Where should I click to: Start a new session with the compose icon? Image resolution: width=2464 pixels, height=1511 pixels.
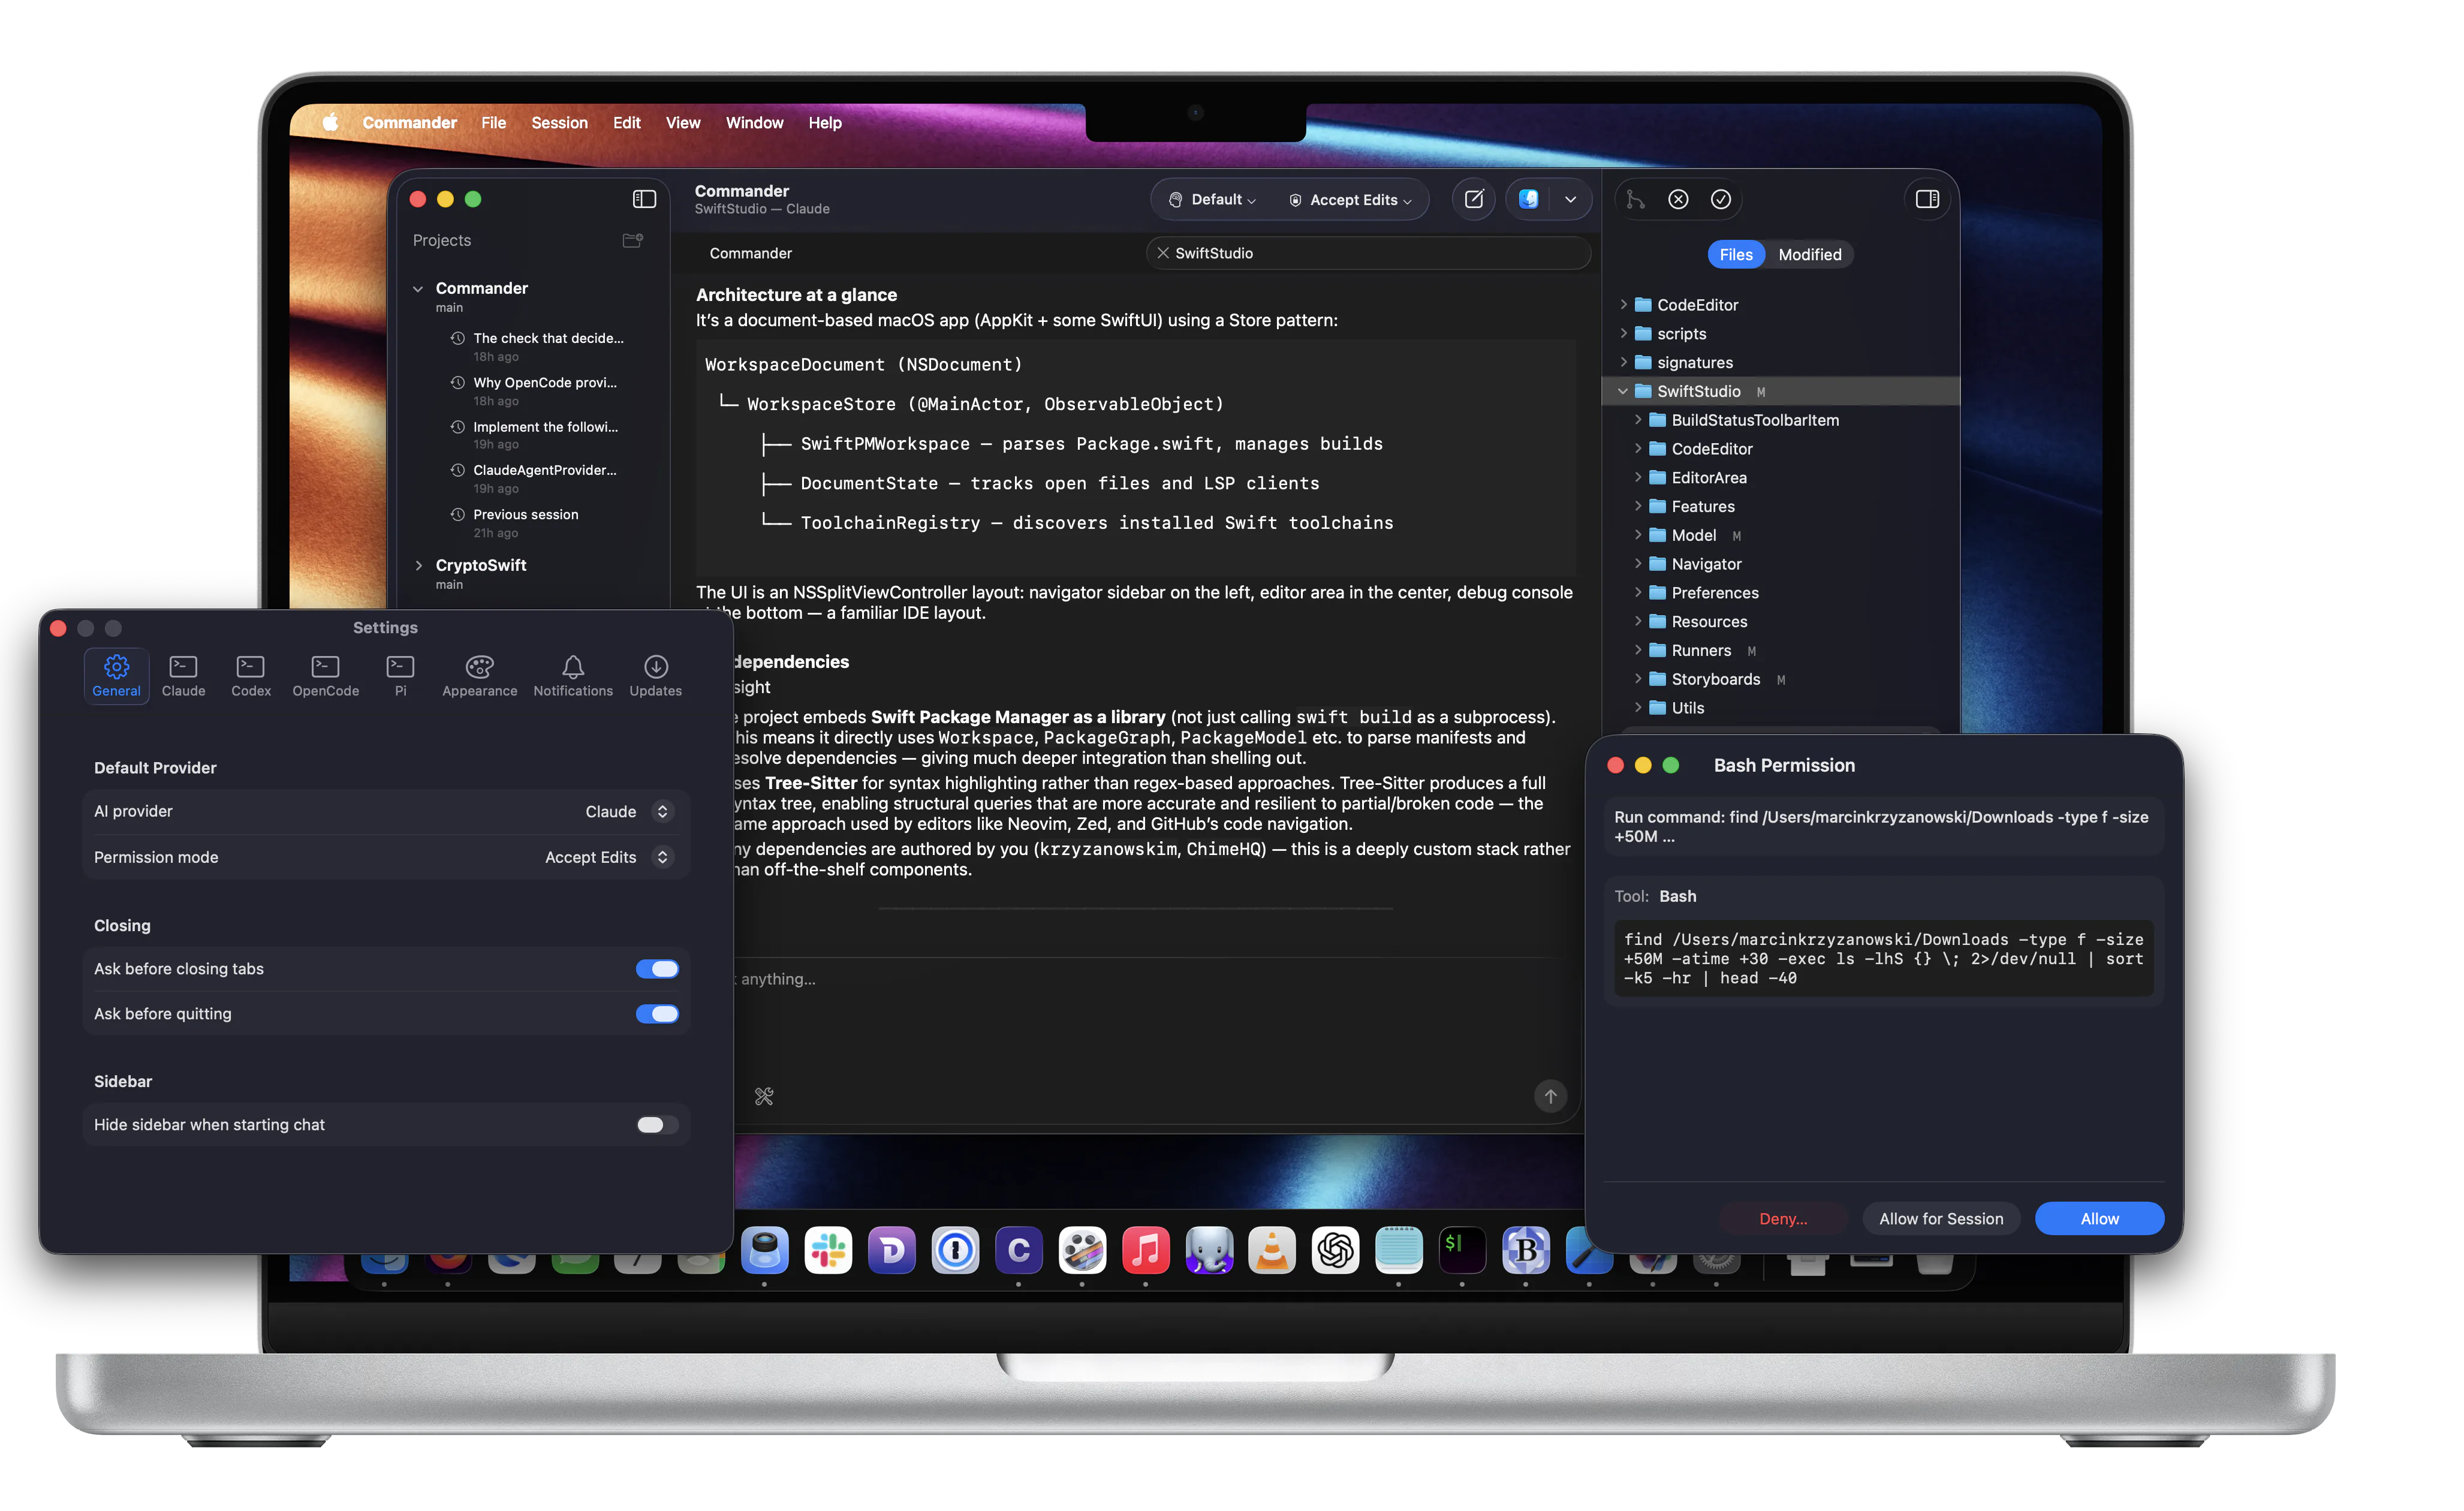(1473, 199)
